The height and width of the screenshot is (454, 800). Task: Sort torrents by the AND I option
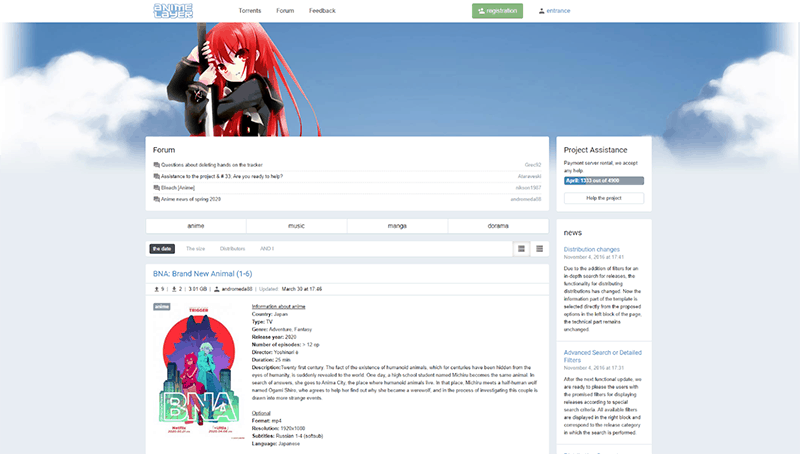click(267, 249)
